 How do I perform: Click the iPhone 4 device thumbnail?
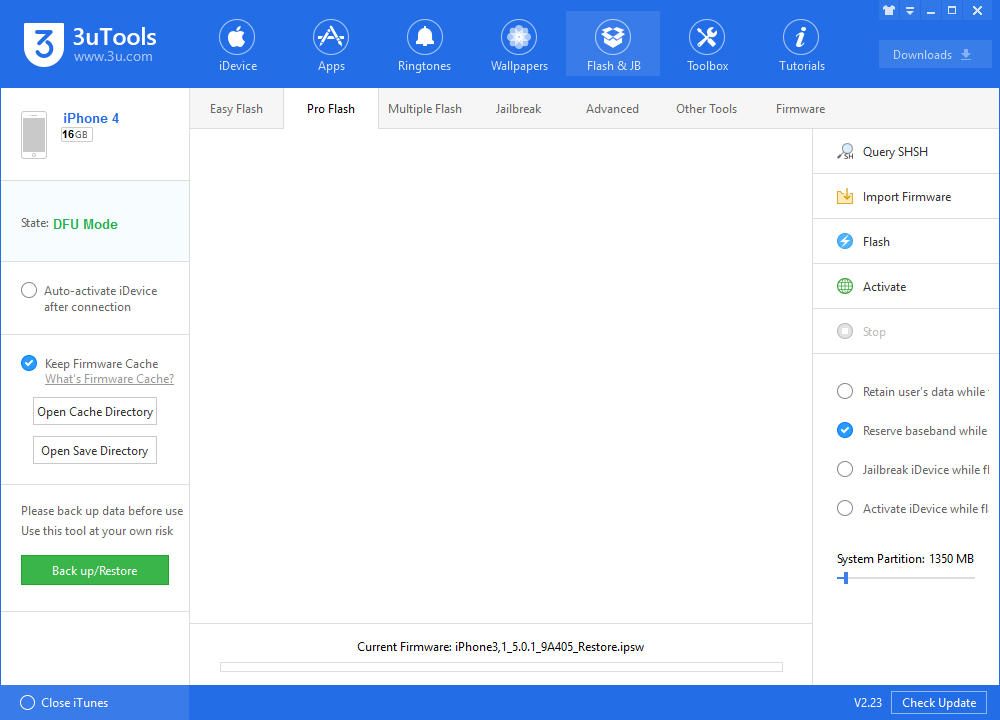click(34, 135)
